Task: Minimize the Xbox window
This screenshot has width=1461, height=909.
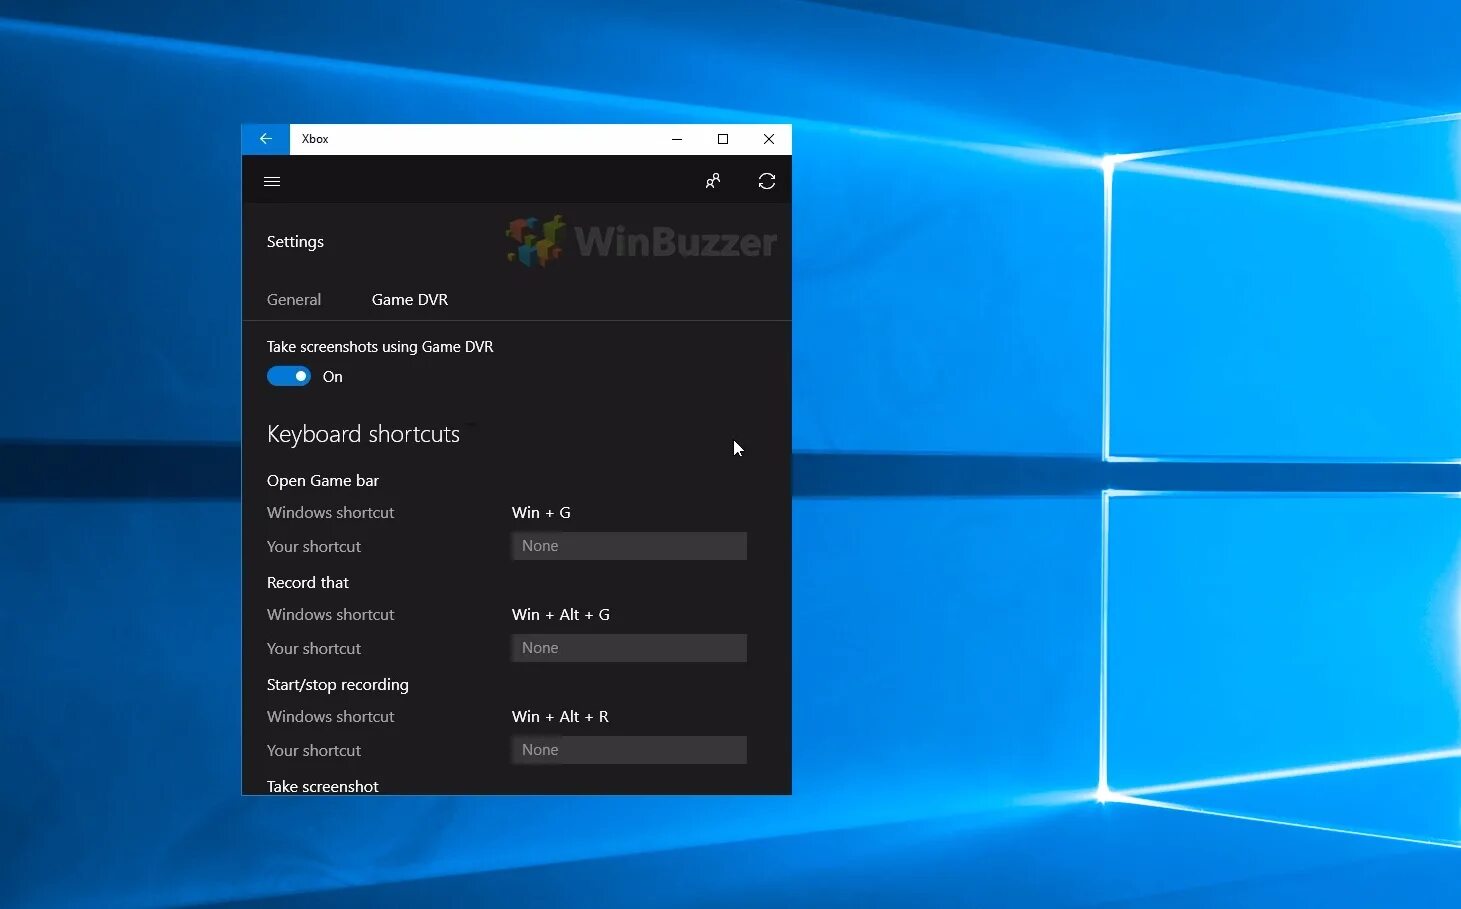Action: pyautogui.click(x=677, y=139)
